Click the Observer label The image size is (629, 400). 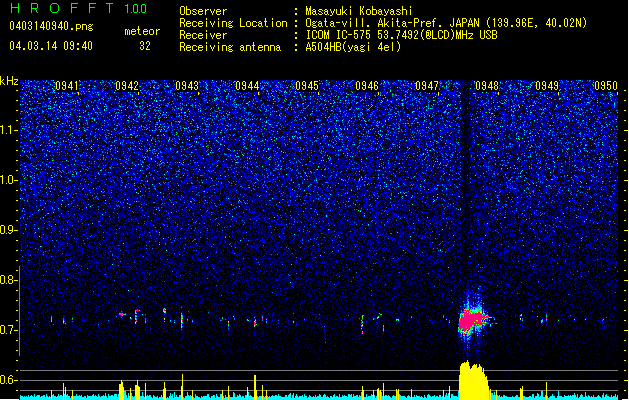click(x=203, y=11)
